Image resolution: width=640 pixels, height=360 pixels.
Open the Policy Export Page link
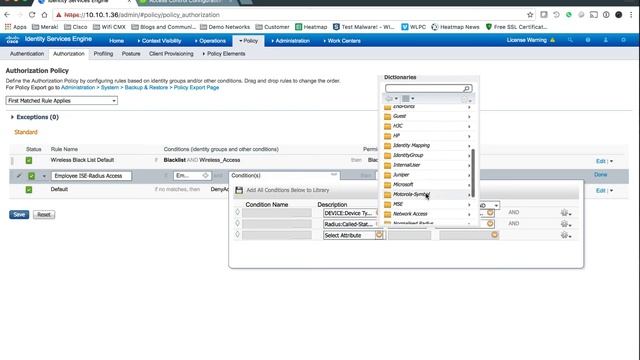[196, 87]
